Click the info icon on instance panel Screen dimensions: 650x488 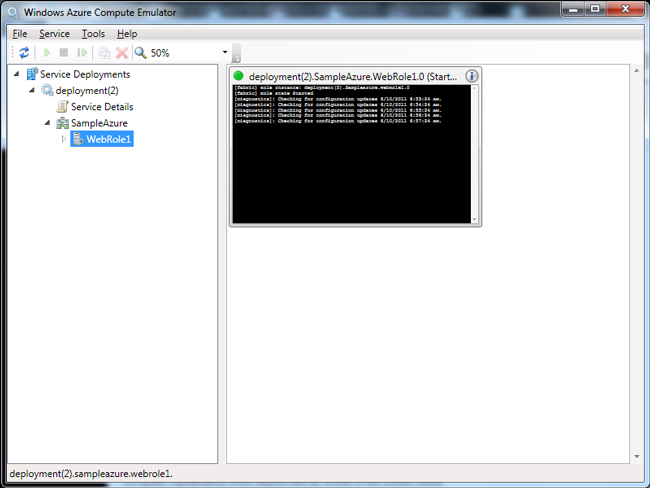[x=472, y=76]
